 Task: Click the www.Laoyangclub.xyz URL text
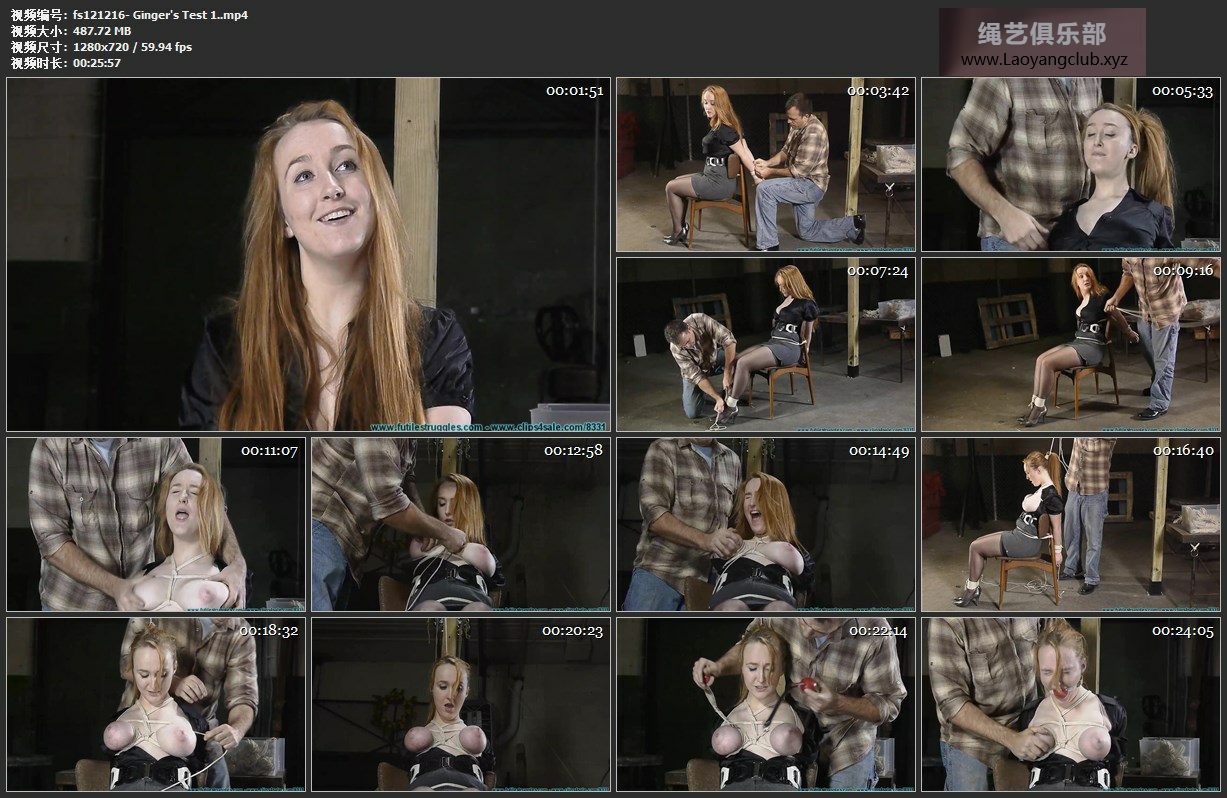pyautogui.click(x=1043, y=60)
